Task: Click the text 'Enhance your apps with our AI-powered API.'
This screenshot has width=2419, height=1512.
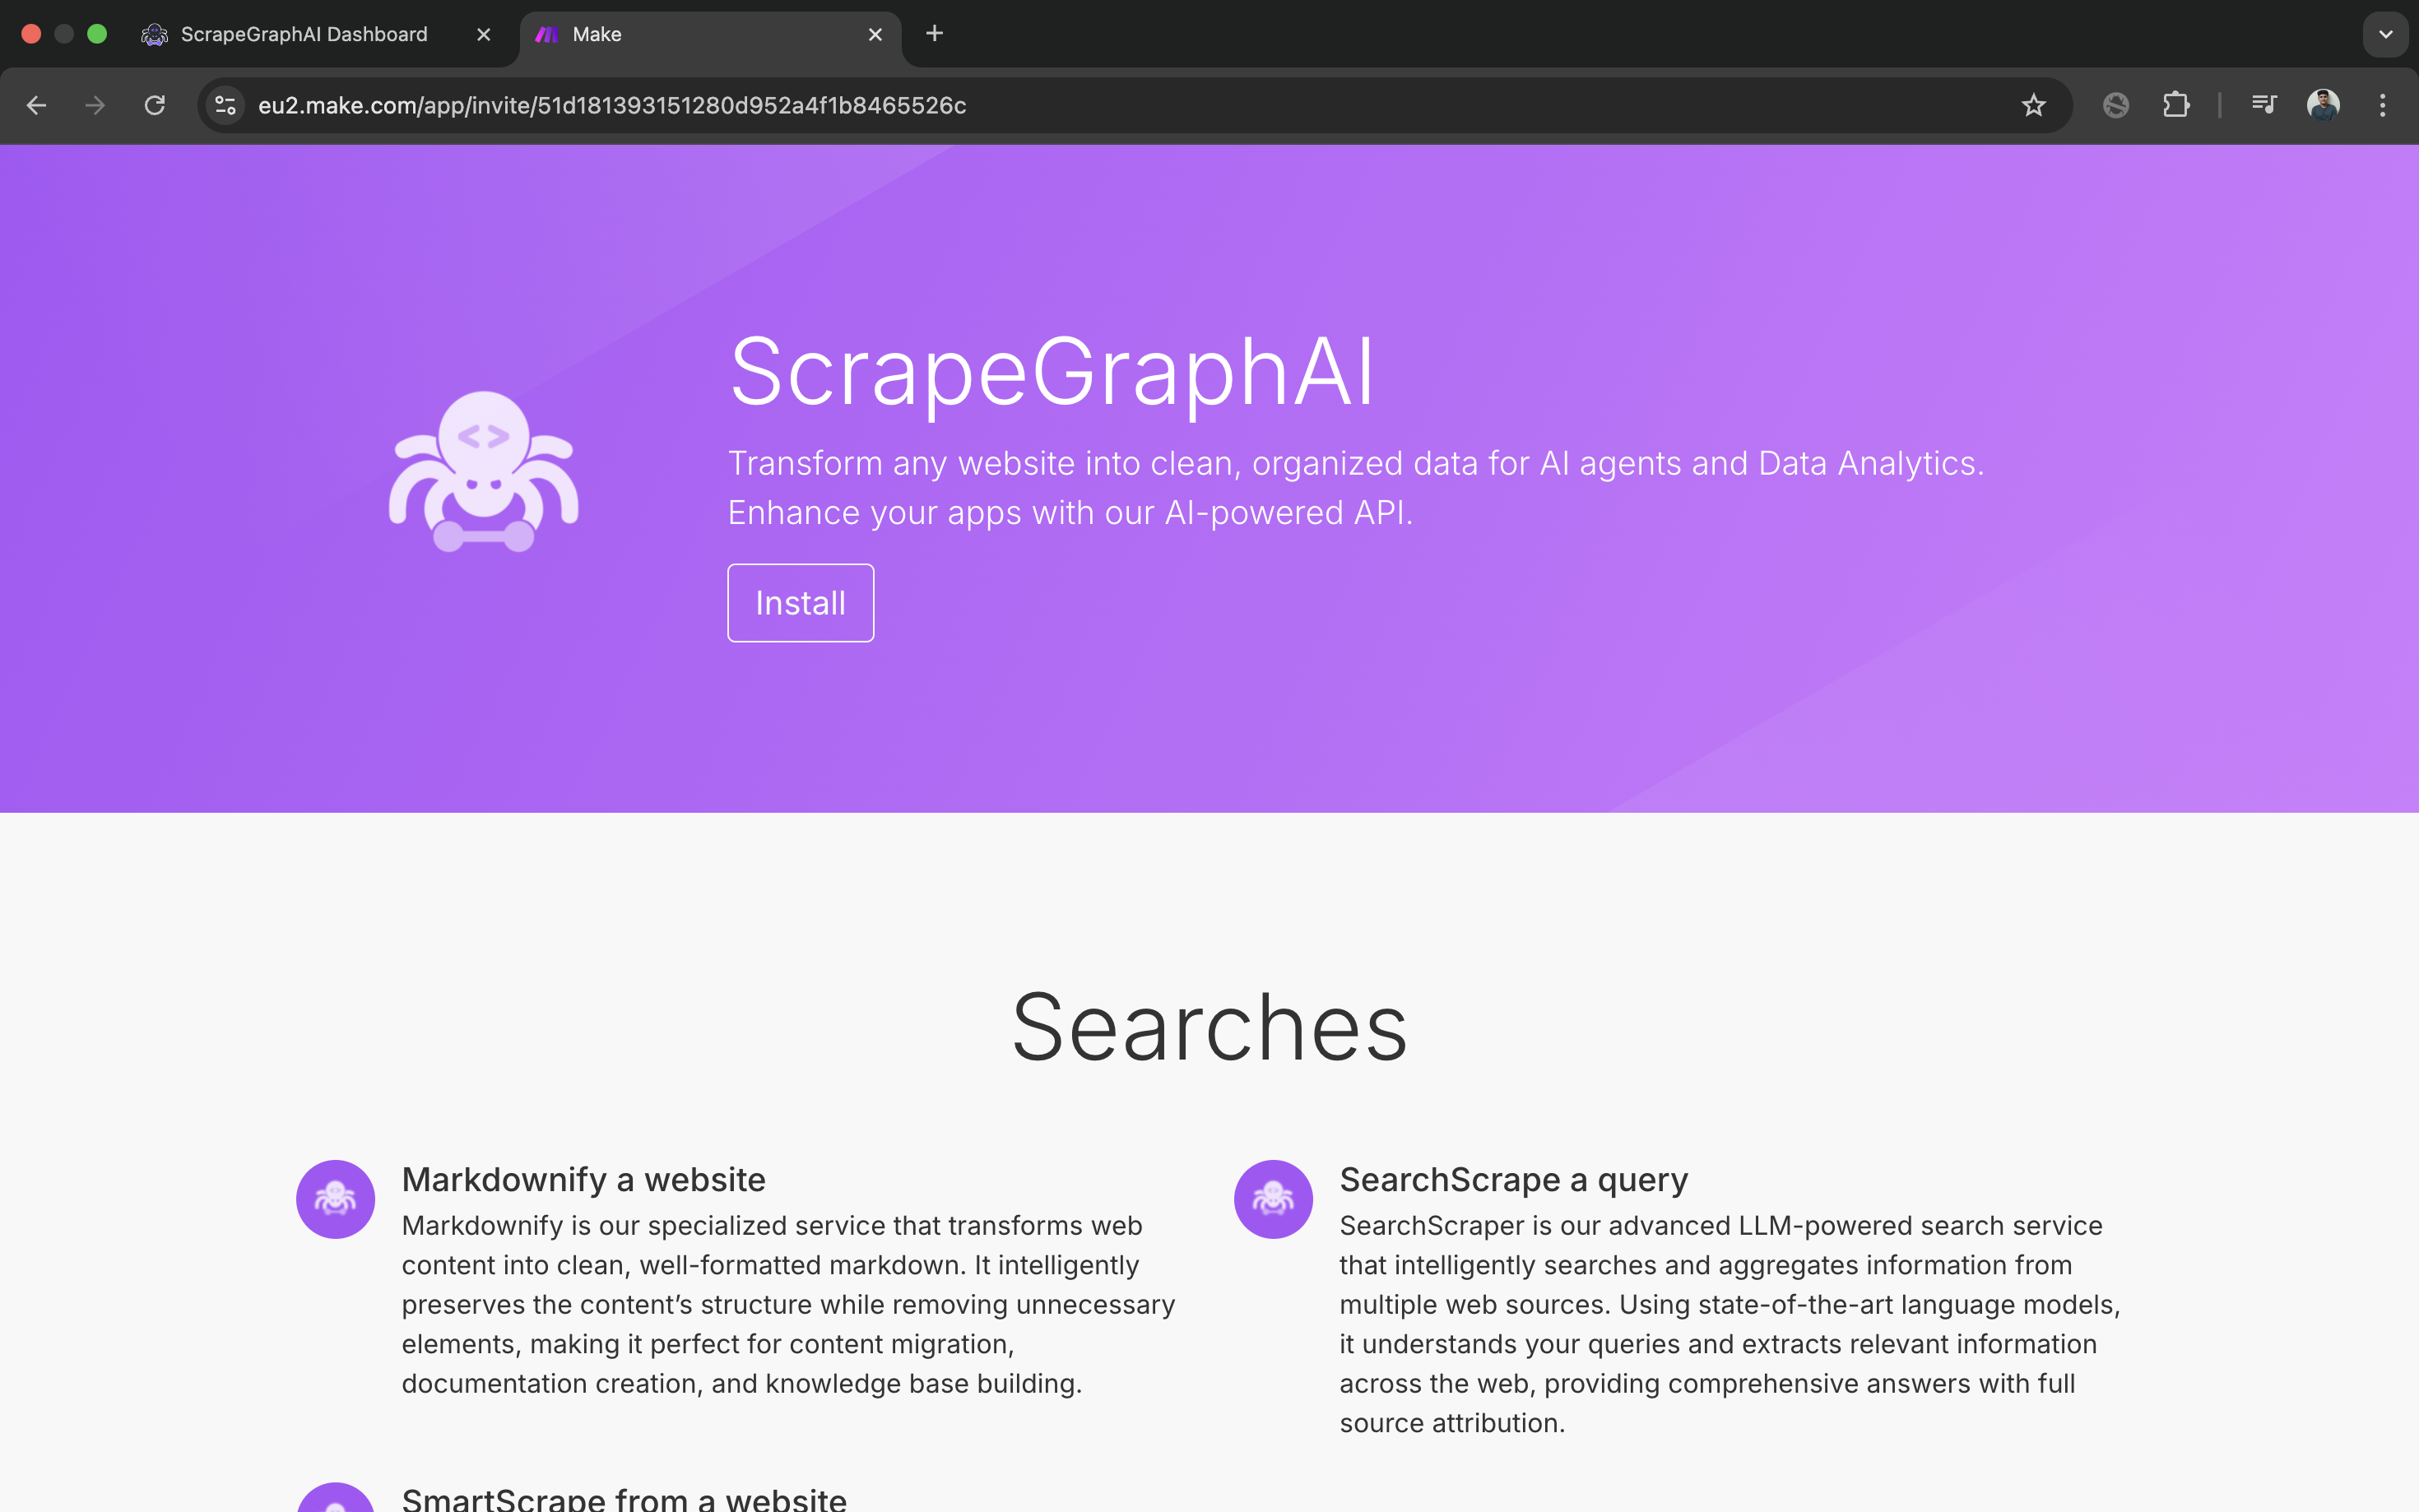Action: [x=1070, y=512]
